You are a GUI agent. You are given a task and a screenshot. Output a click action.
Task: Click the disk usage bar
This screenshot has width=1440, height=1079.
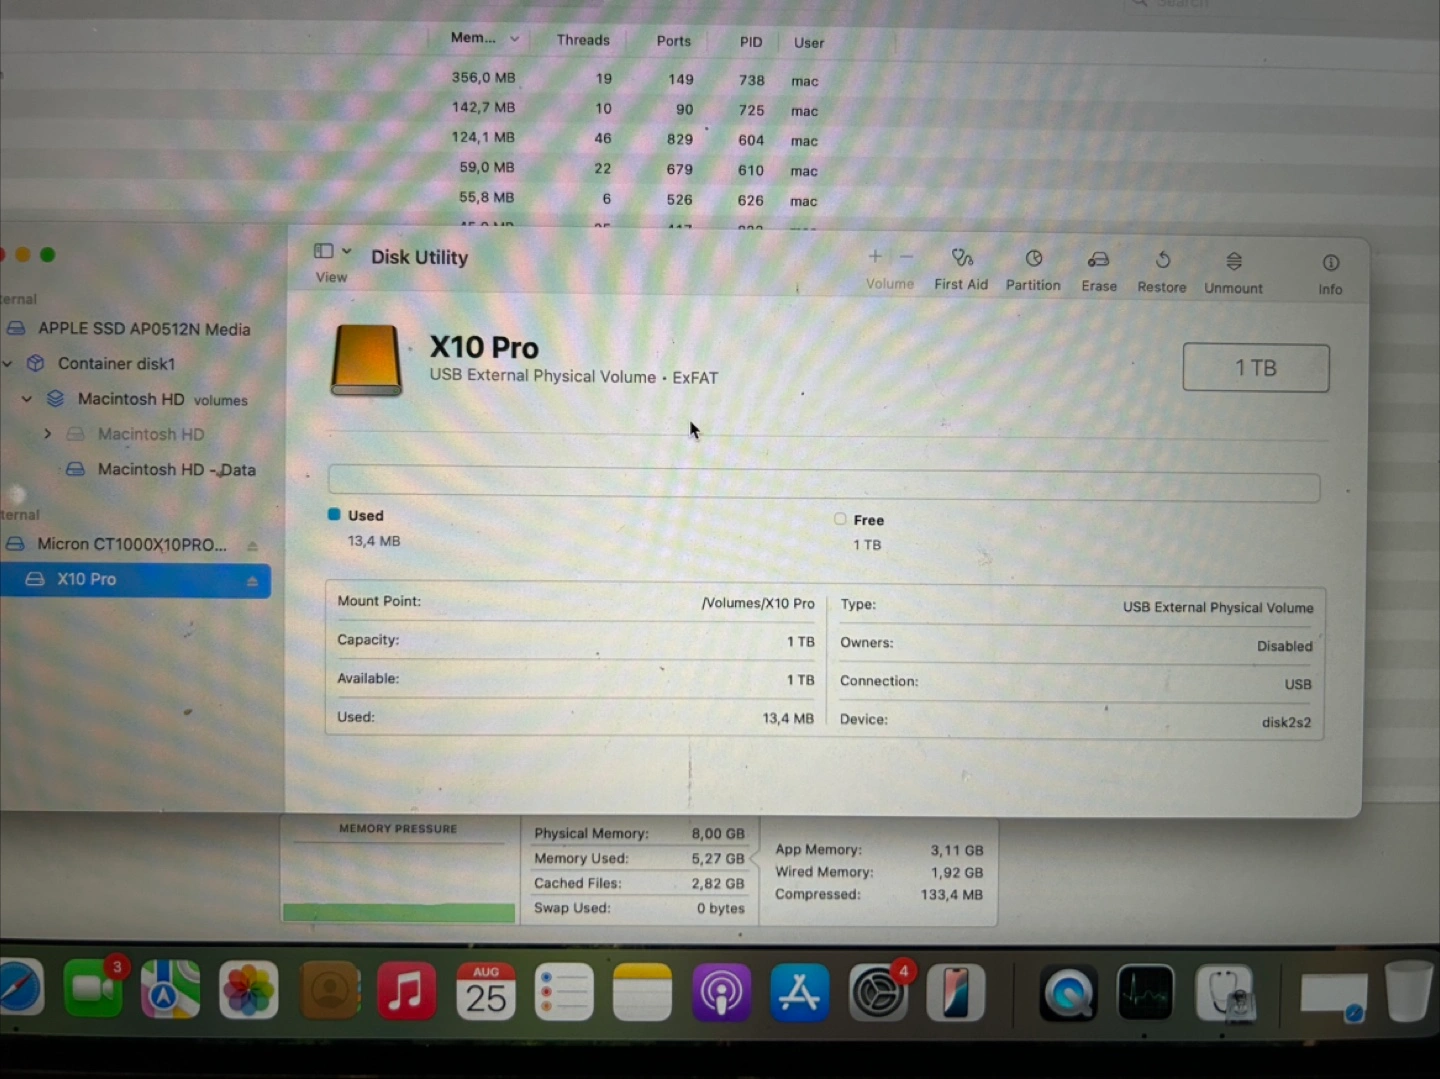point(823,486)
